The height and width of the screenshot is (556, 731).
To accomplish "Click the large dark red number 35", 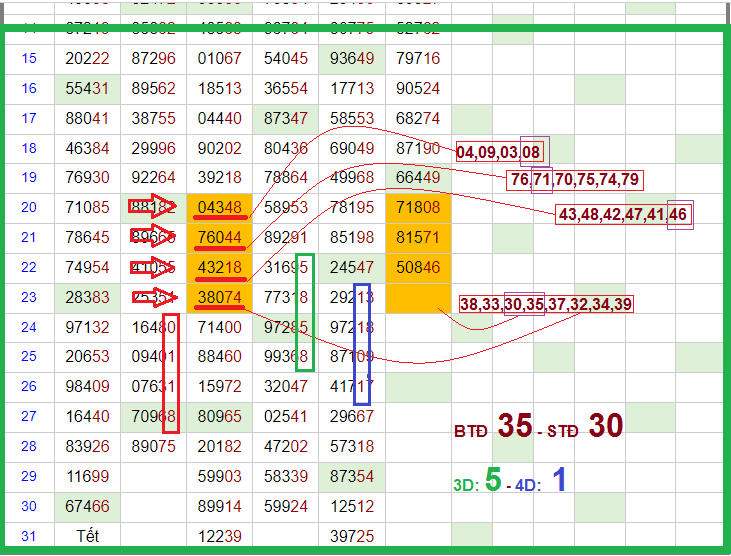I will (x=515, y=426).
